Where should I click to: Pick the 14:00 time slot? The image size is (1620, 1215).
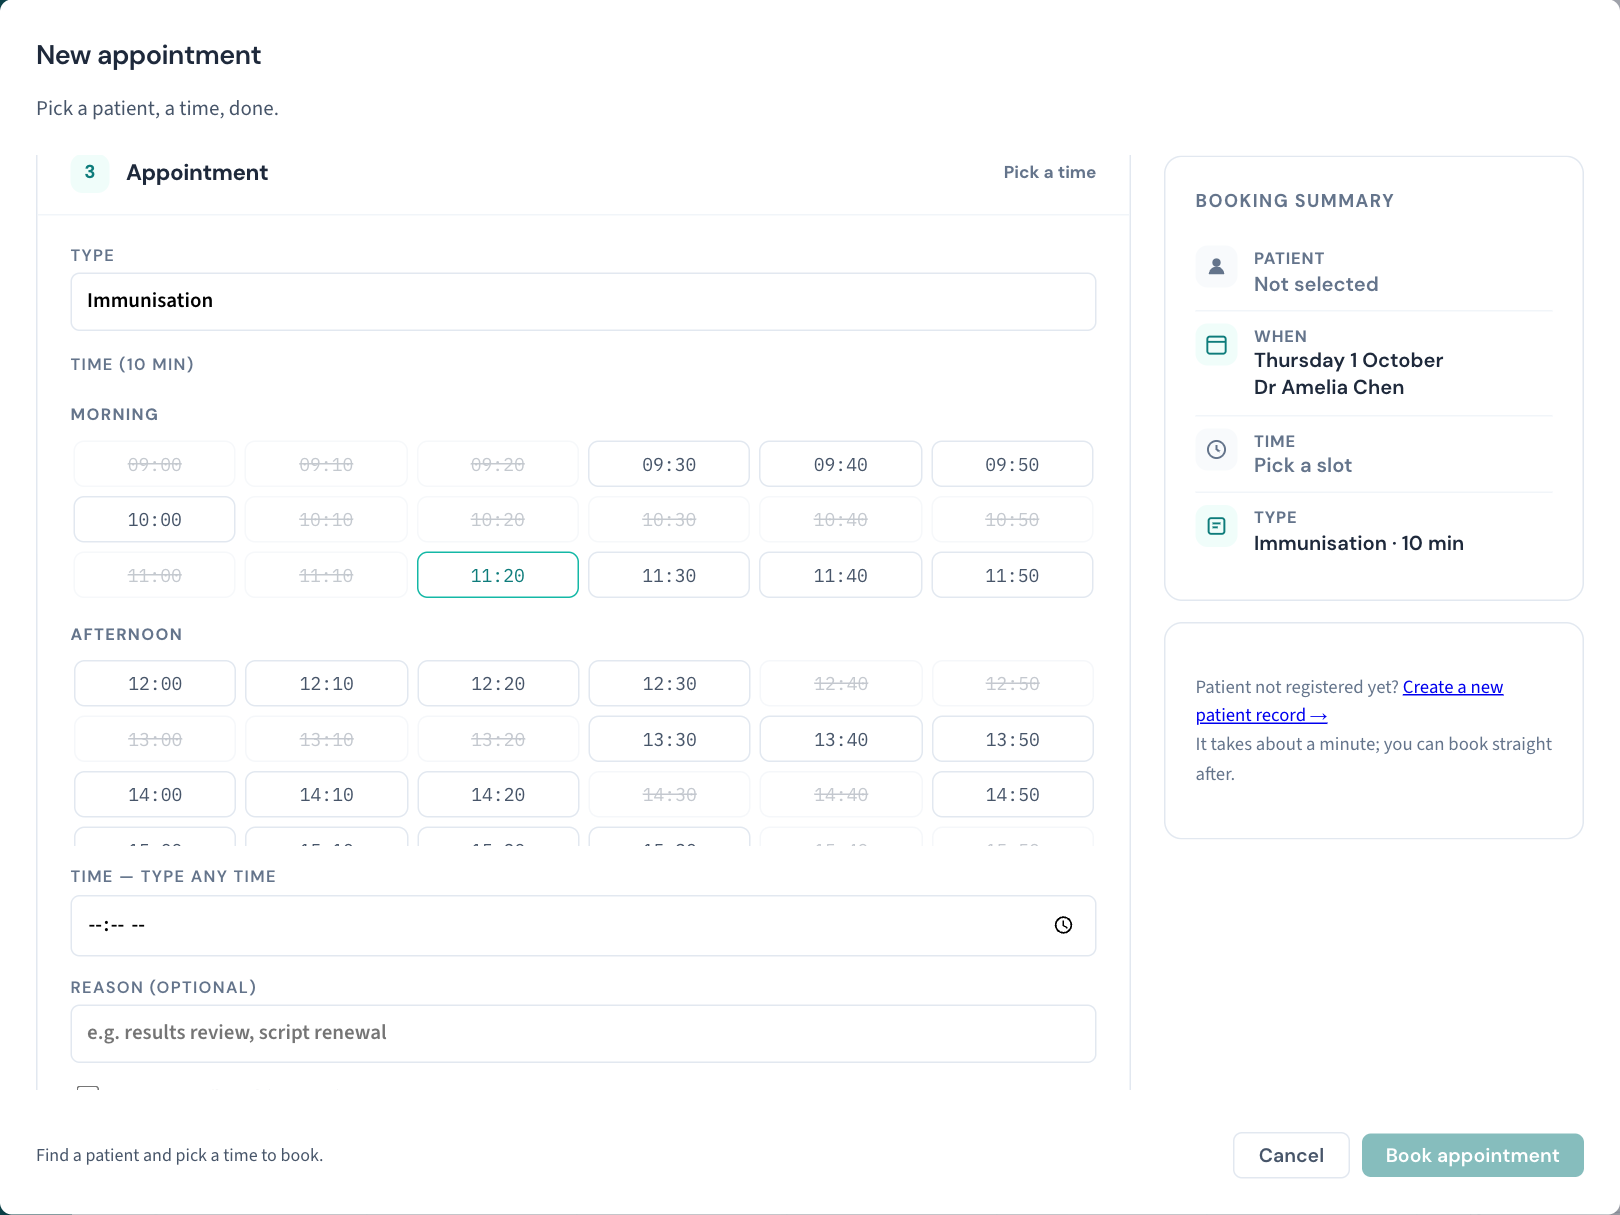pyautogui.click(x=155, y=795)
